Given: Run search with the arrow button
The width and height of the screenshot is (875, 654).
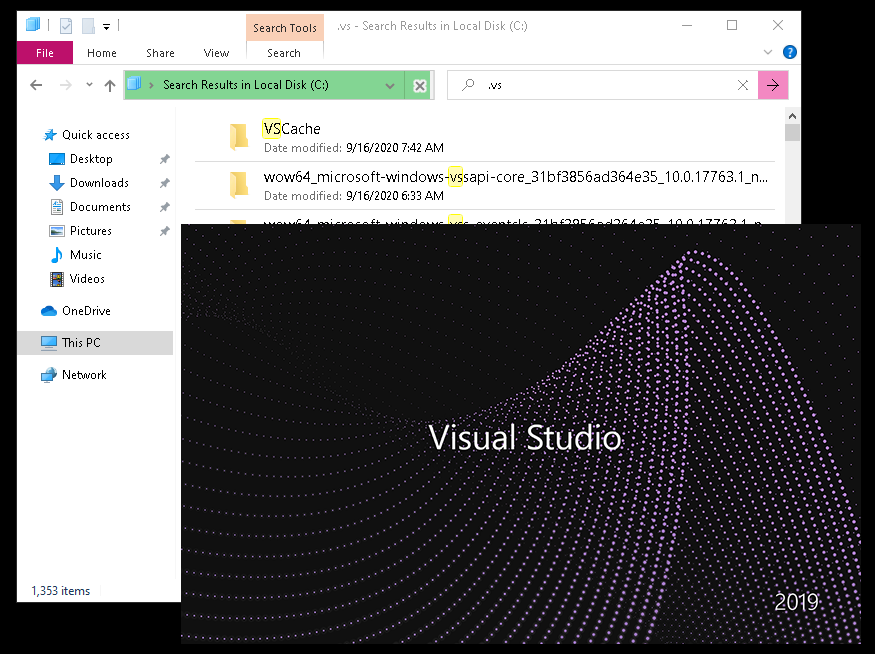Looking at the screenshot, I should [x=773, y=85].
